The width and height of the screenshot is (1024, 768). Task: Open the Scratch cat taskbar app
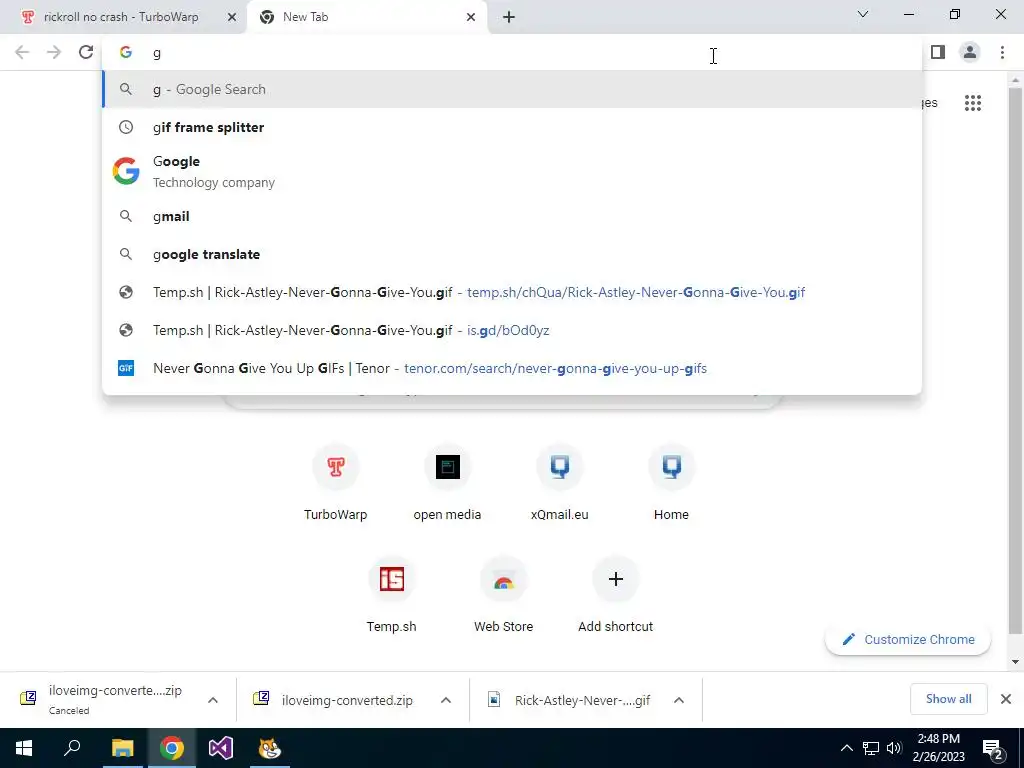270,748
